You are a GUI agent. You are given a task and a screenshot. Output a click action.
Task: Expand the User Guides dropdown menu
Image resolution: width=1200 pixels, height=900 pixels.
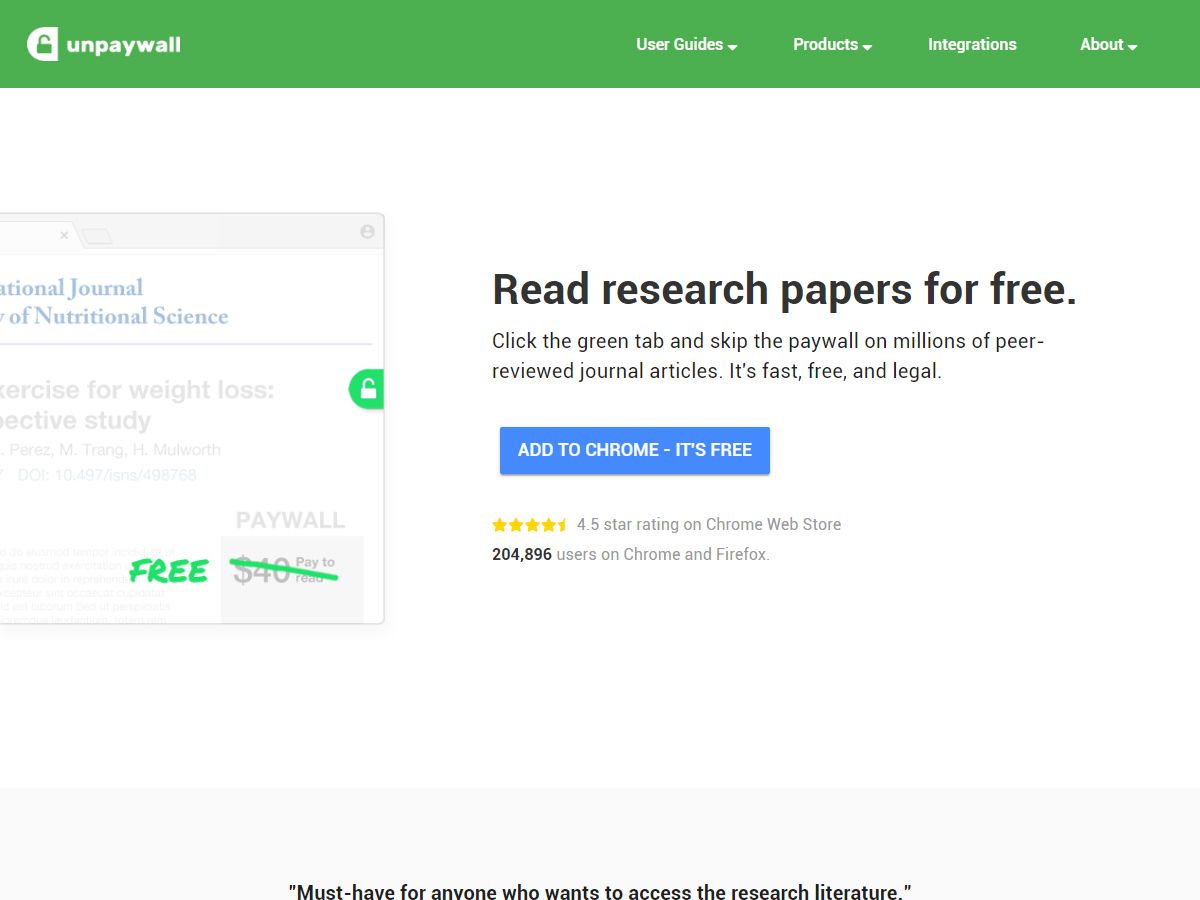[x=686, y=45]
